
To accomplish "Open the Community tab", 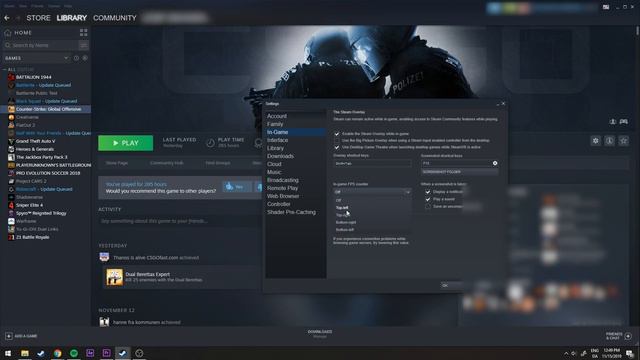I will coord(115,18).
